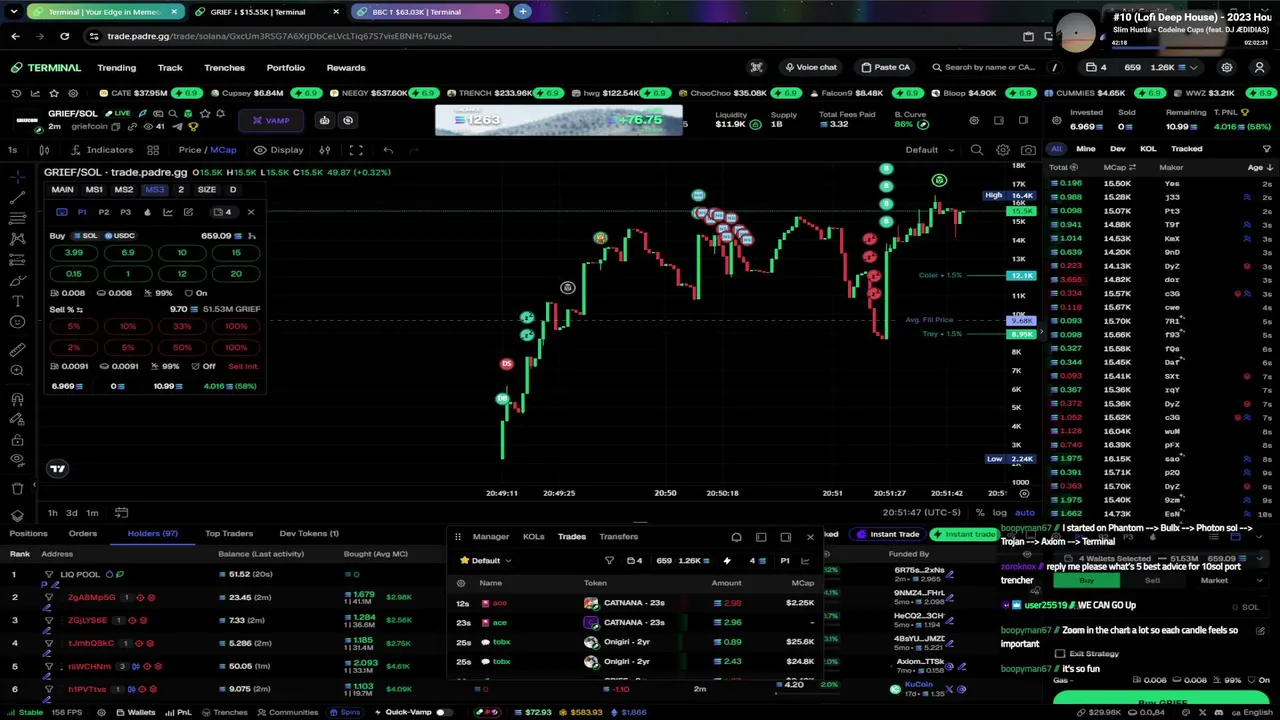Toggle sell protection shield labeled Off
1280x720 pixels.
click(202, 366)
